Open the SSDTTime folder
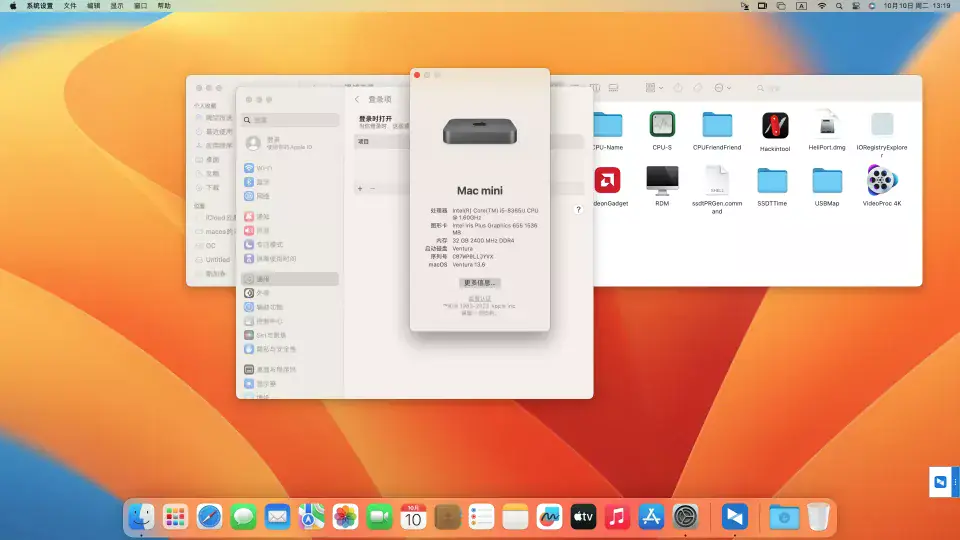This screenshot has height=540, width=960. tap(772, 181)
